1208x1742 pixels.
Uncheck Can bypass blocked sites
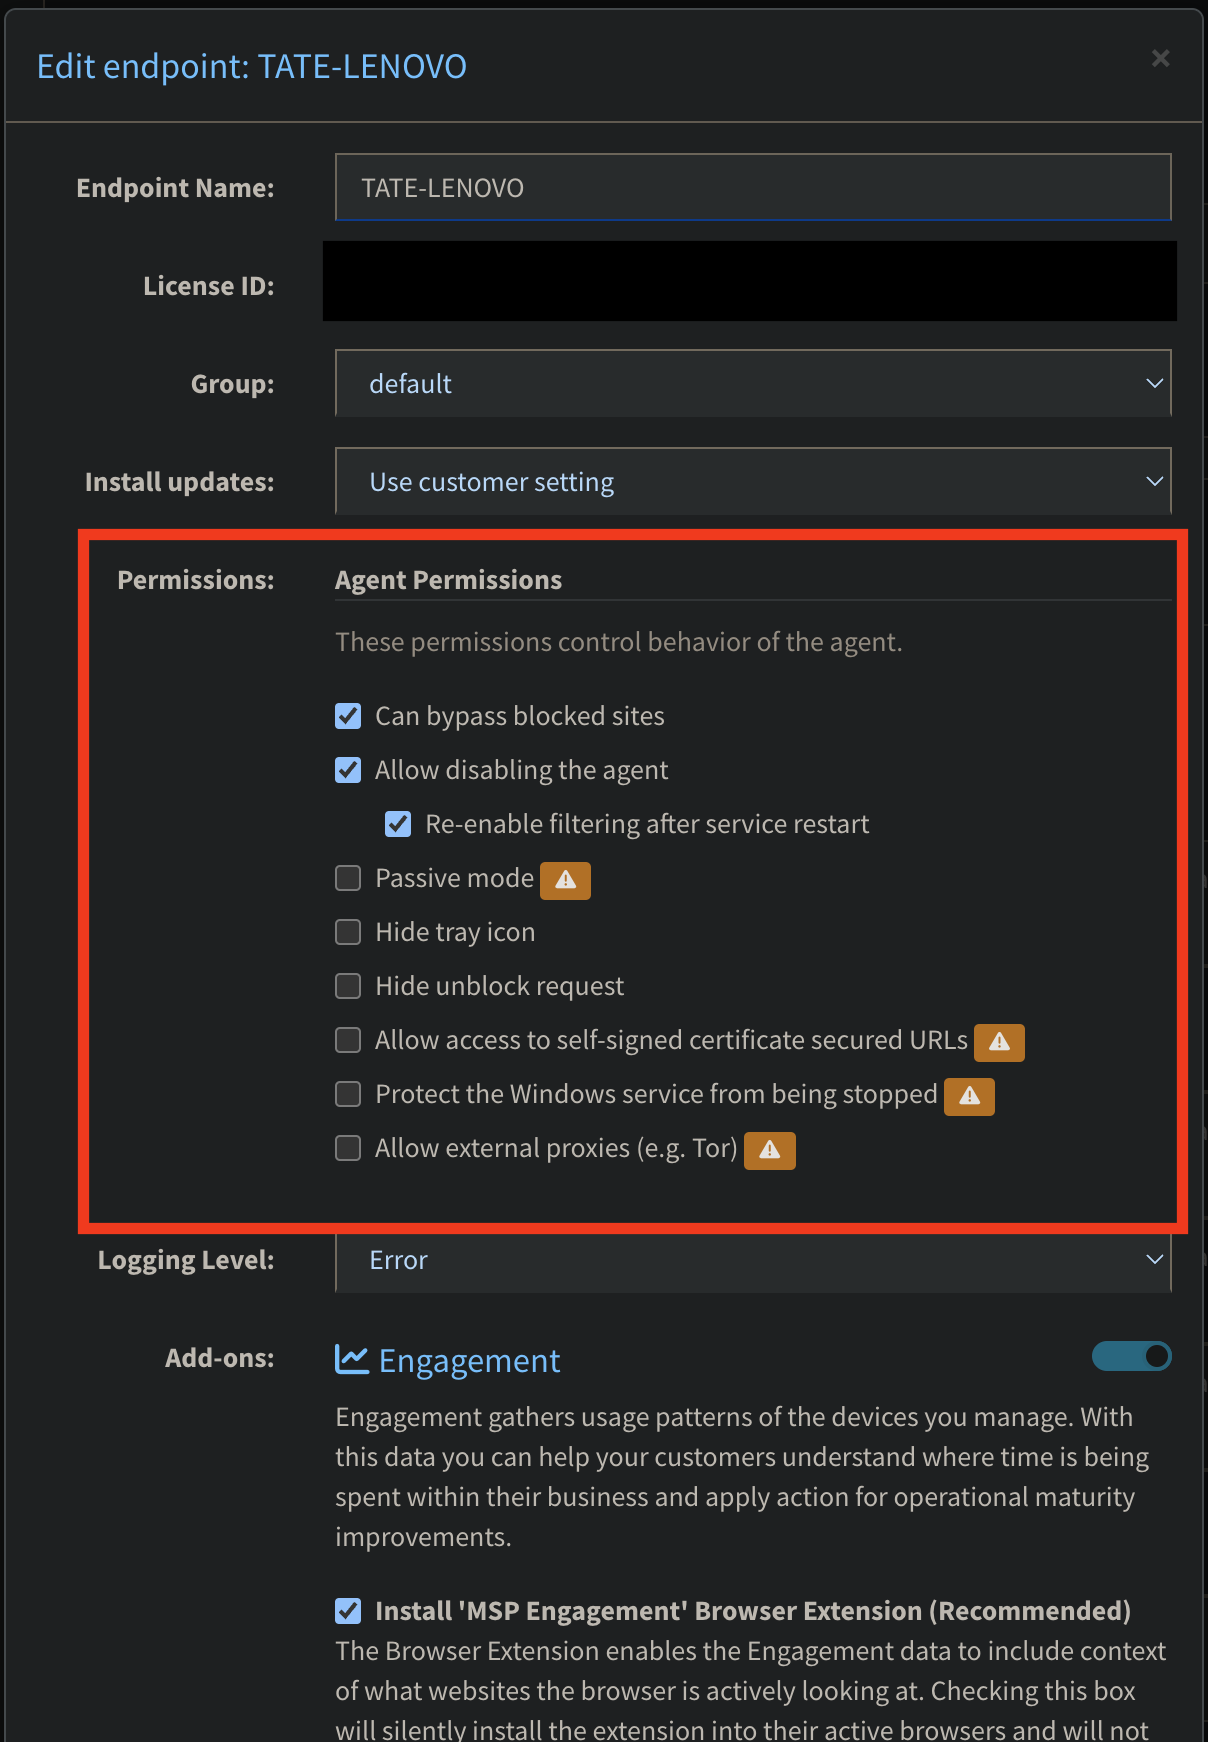click(x=347, y=716)
